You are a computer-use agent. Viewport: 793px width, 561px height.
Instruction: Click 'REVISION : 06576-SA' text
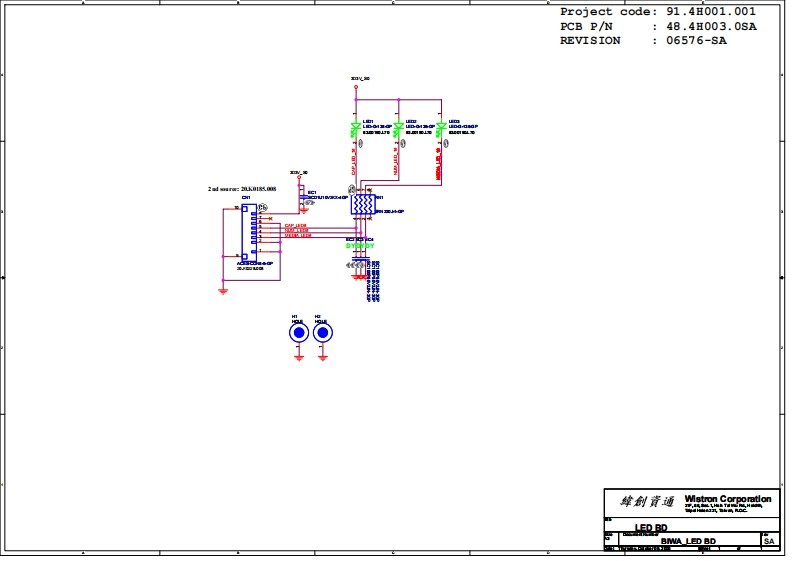pyautogui.click(x=643, y=40)
